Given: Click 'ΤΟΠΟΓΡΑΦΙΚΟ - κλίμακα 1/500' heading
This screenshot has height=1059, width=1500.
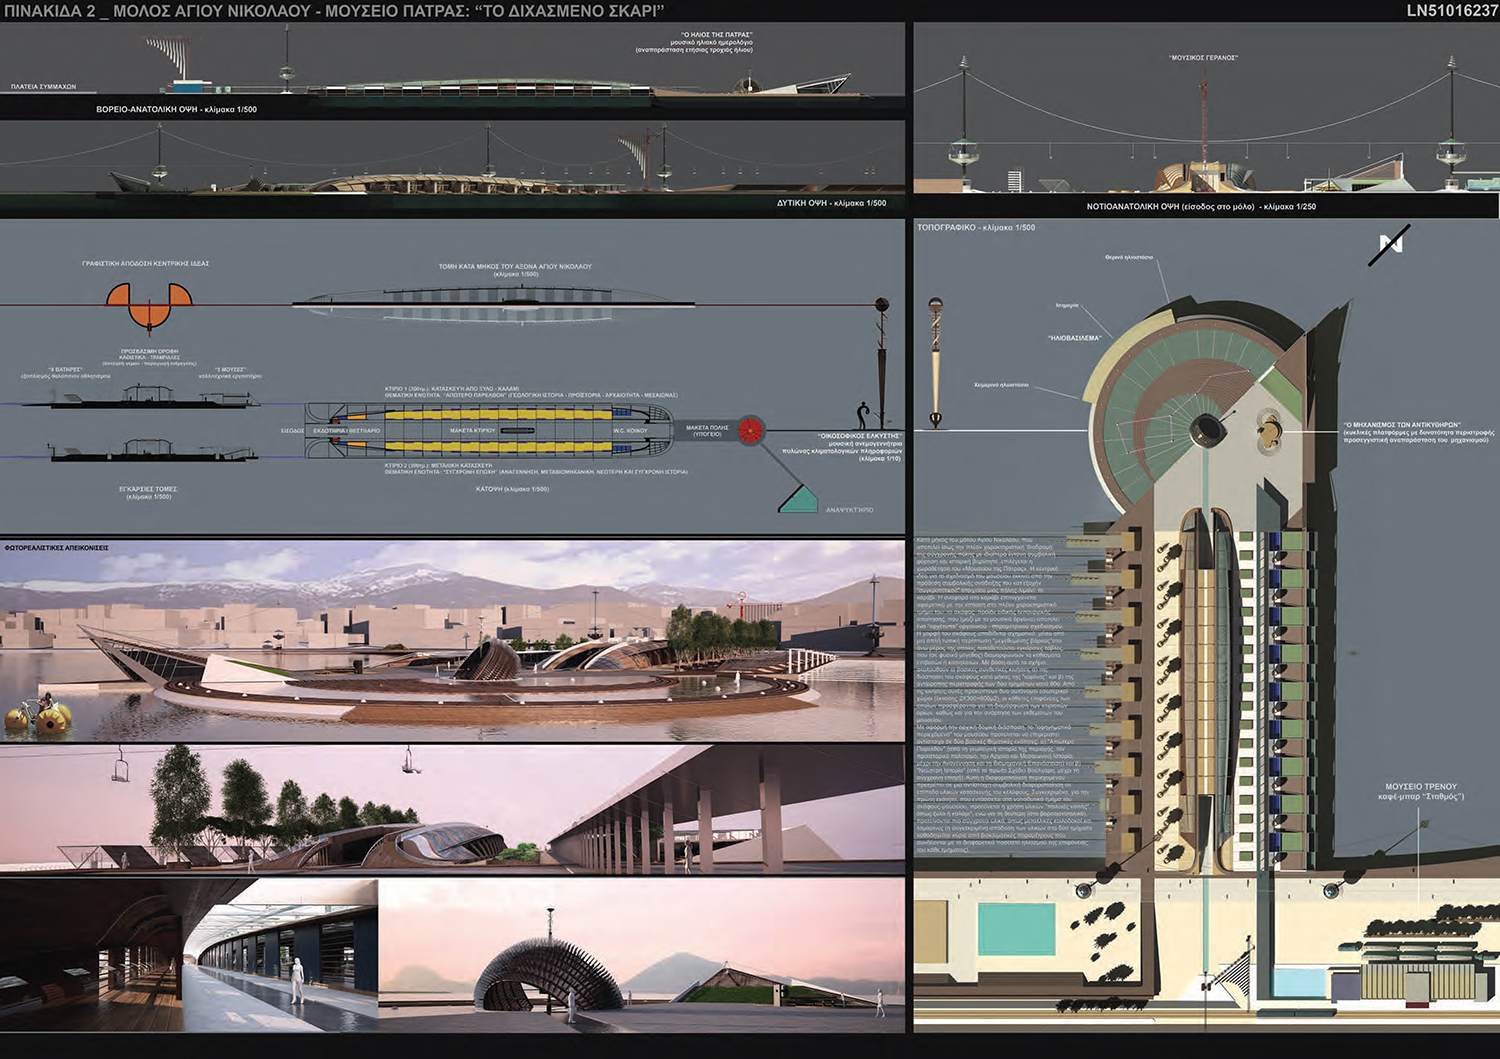Looking at the screenshot, I should point(976,228).
